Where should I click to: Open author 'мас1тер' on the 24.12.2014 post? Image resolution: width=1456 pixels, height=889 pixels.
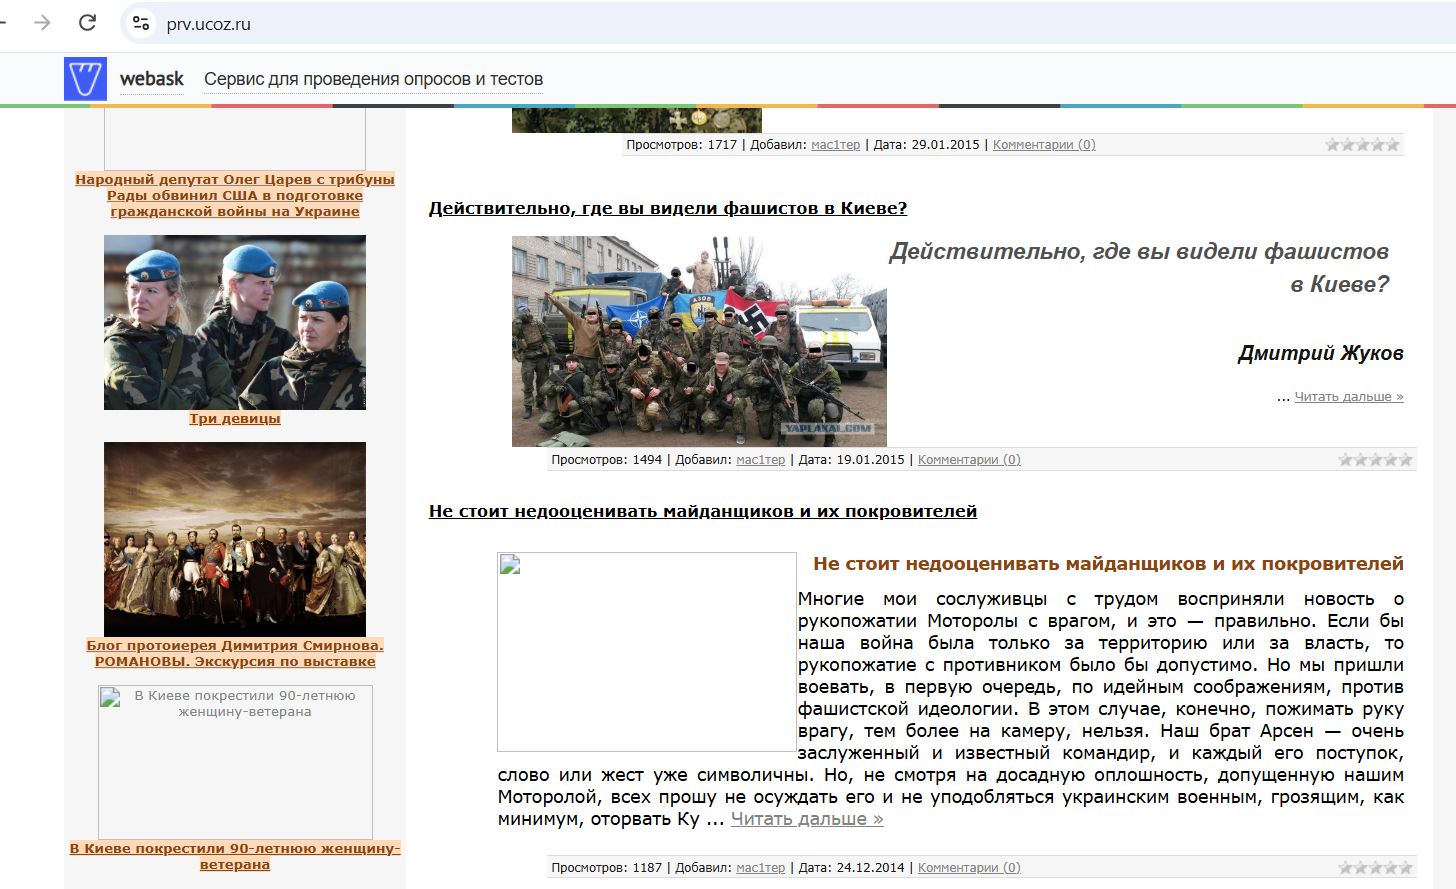761,868
